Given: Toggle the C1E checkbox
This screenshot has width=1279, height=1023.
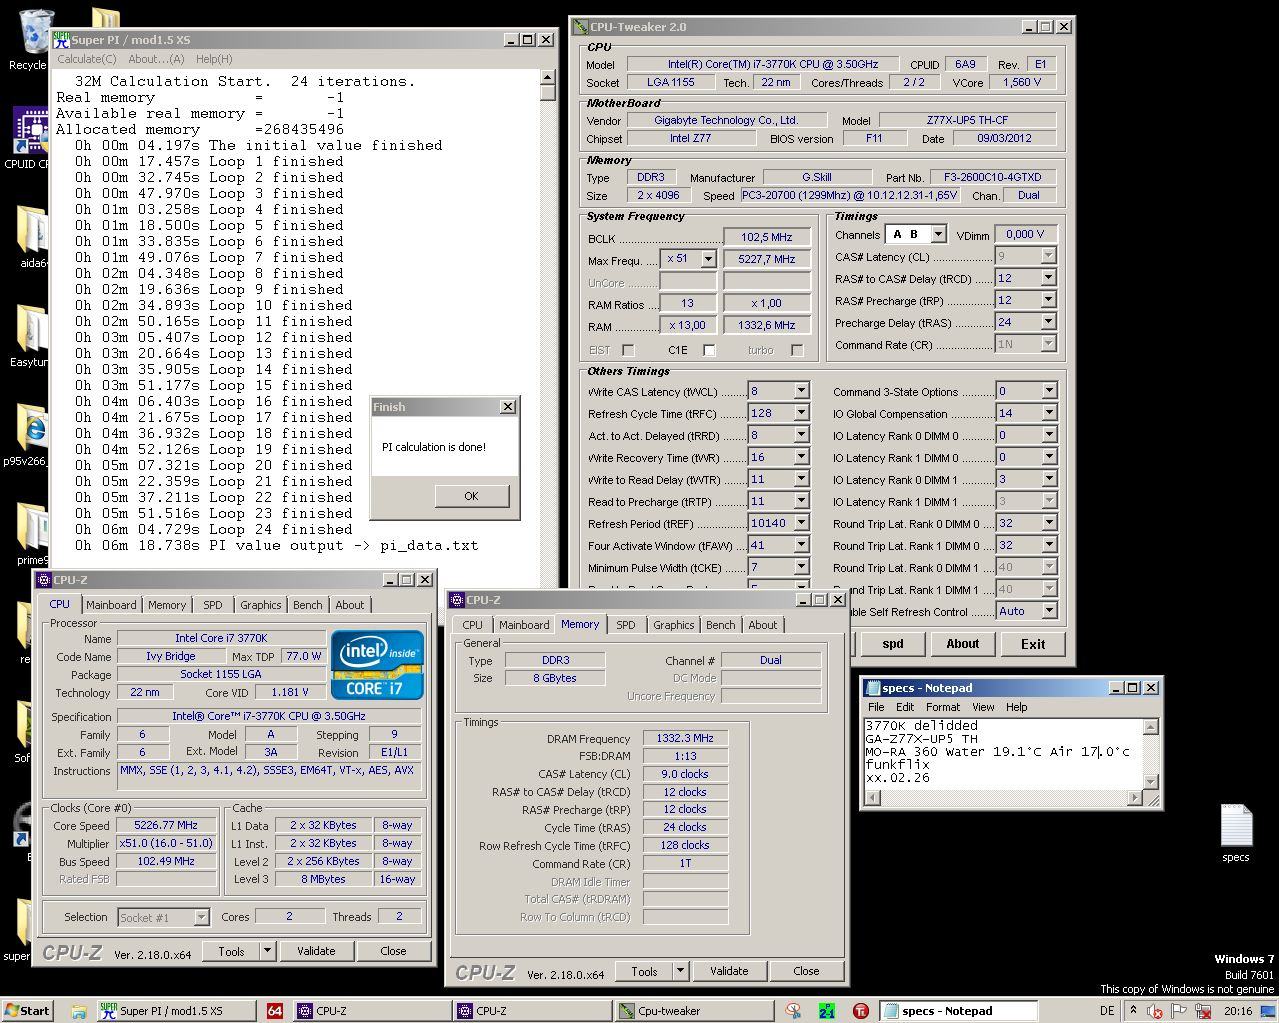Looking at the screenshot, I should [709, 350].
